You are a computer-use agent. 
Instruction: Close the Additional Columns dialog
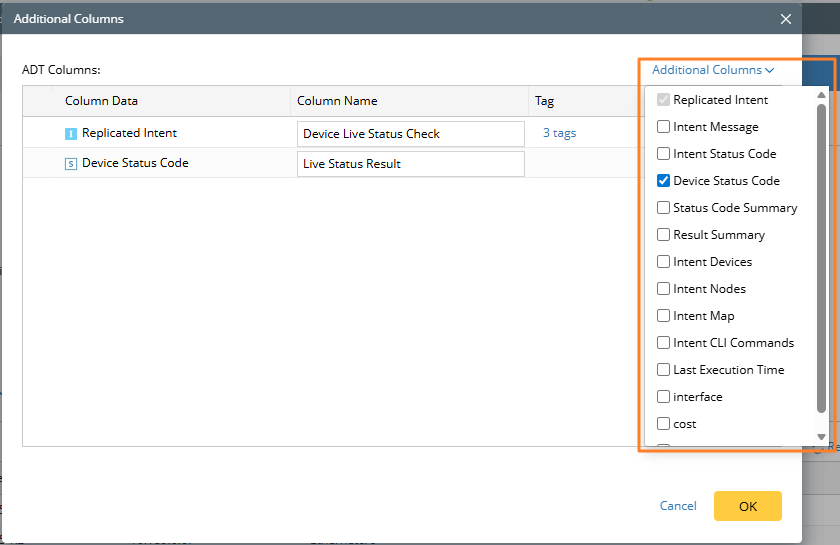785,18
